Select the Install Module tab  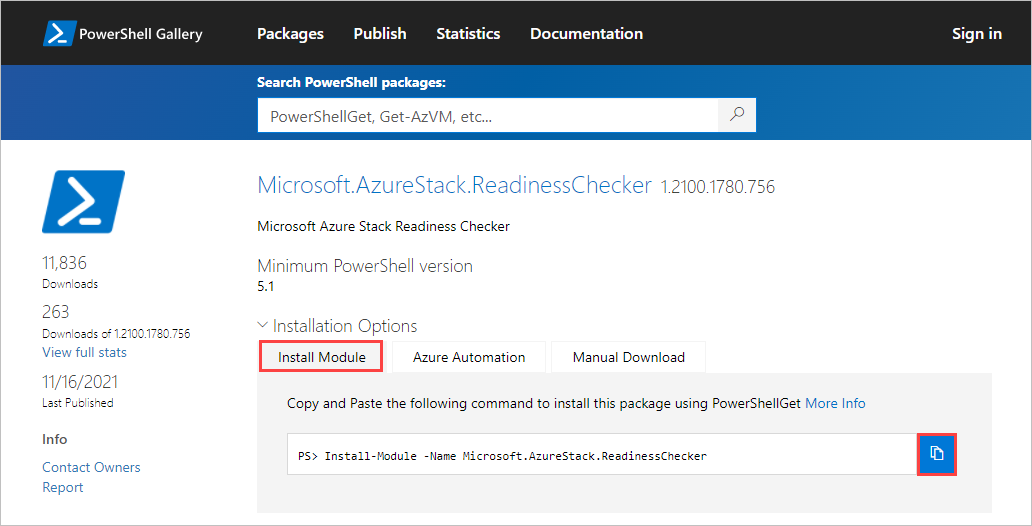pyautogui.click(x=321, y=357)
